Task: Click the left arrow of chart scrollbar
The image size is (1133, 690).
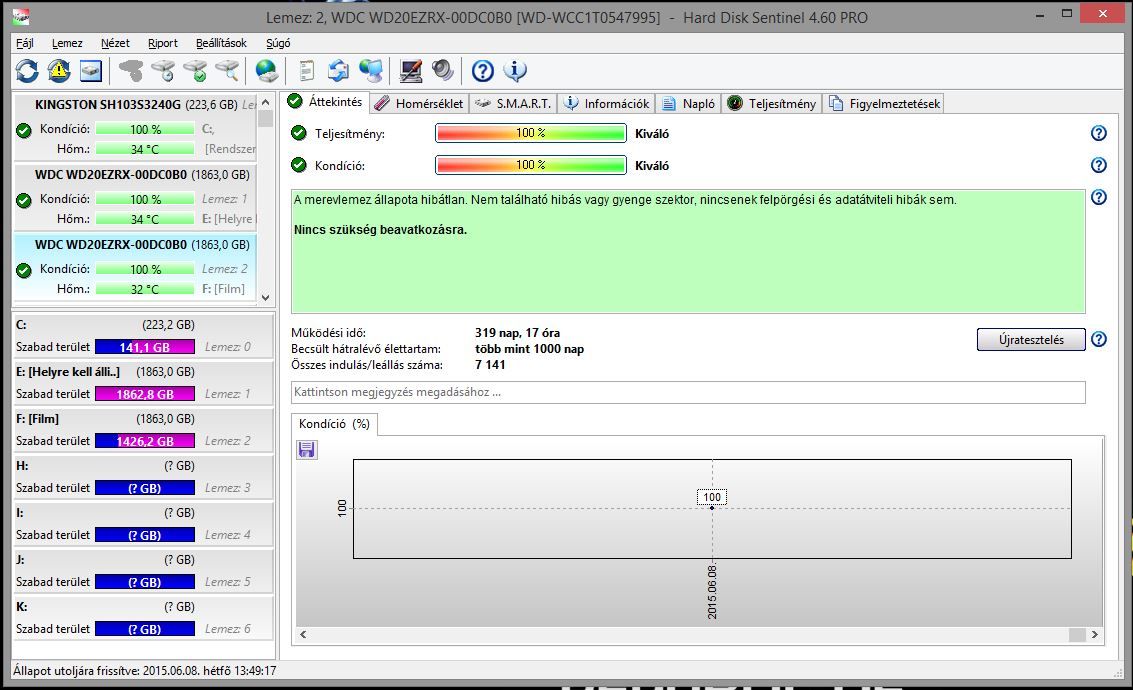Action: 303,634
